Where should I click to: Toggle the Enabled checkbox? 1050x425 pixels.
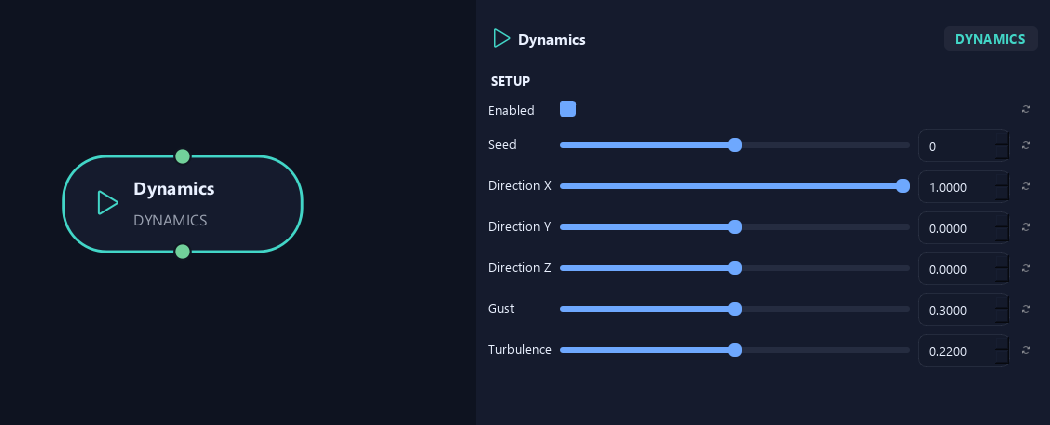pos(568,109)
